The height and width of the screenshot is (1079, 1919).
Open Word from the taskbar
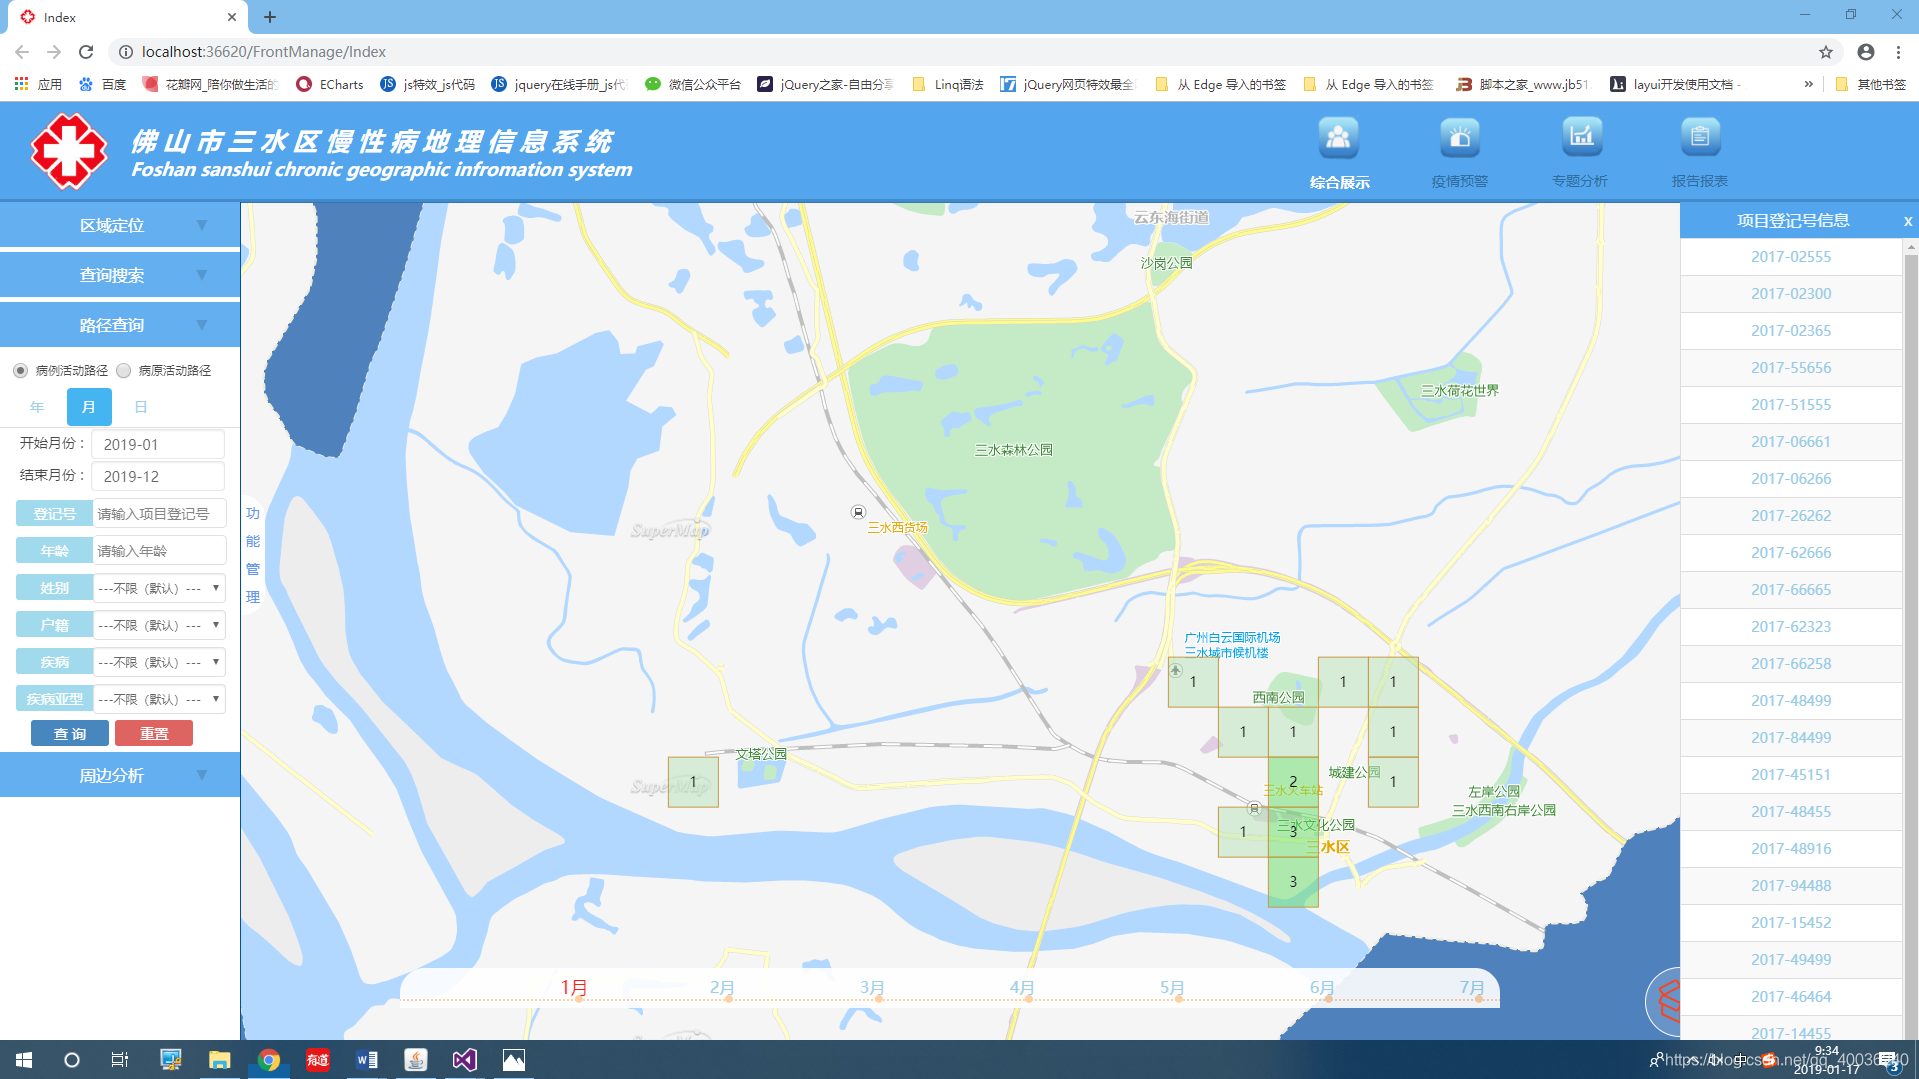coord(367,1060)
